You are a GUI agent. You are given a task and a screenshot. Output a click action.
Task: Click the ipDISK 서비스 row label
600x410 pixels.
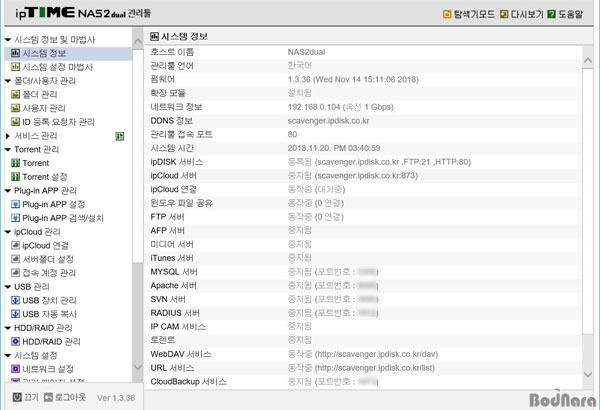tap(177, 162)
